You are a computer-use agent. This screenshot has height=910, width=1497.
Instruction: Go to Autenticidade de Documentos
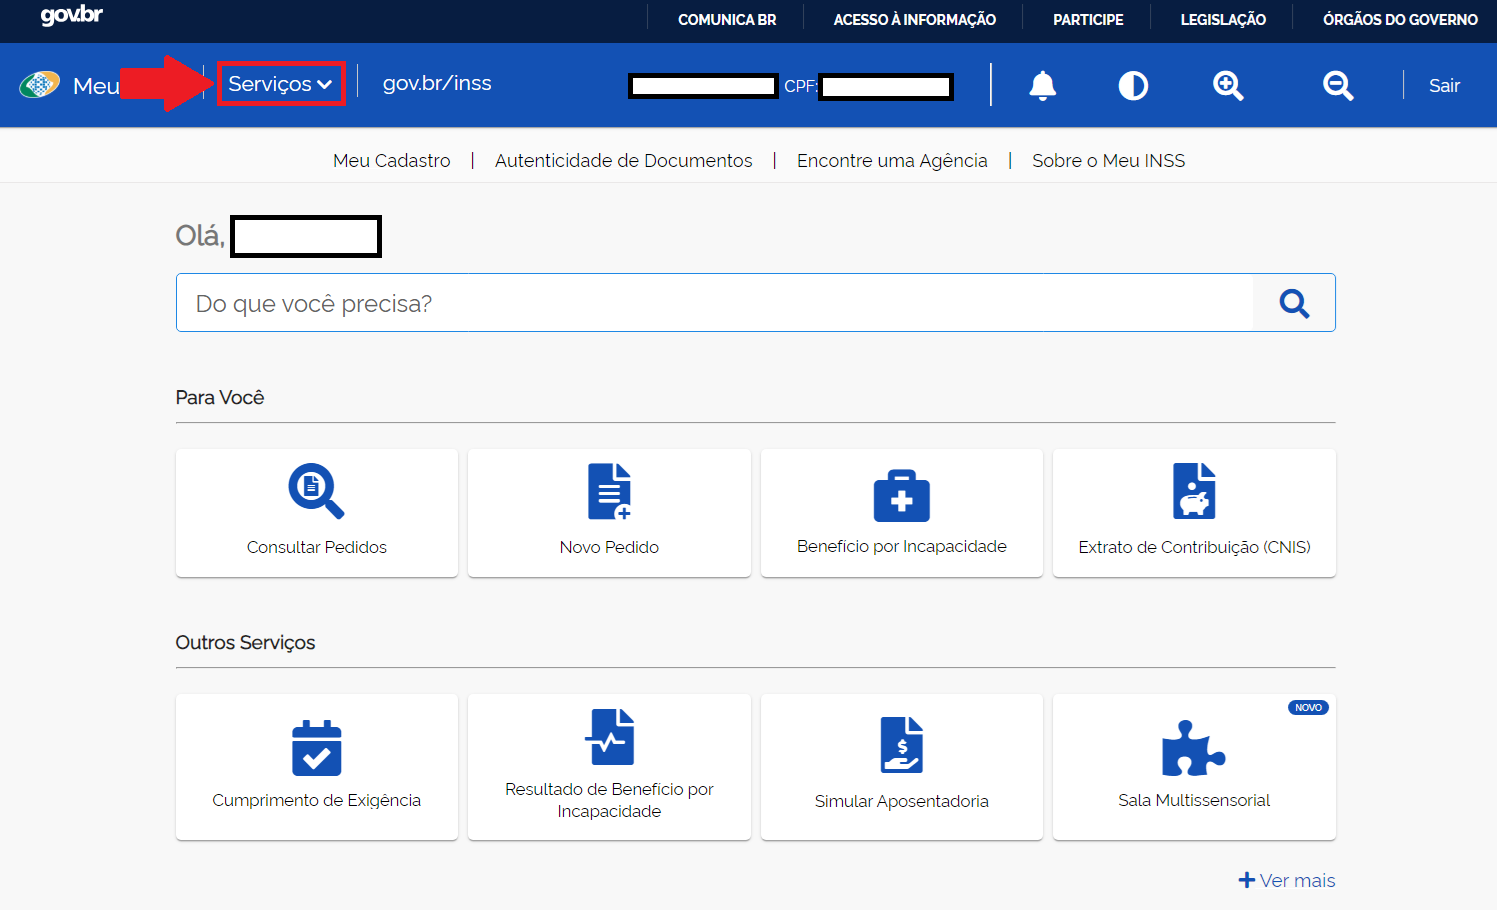(x=623, y=161)
